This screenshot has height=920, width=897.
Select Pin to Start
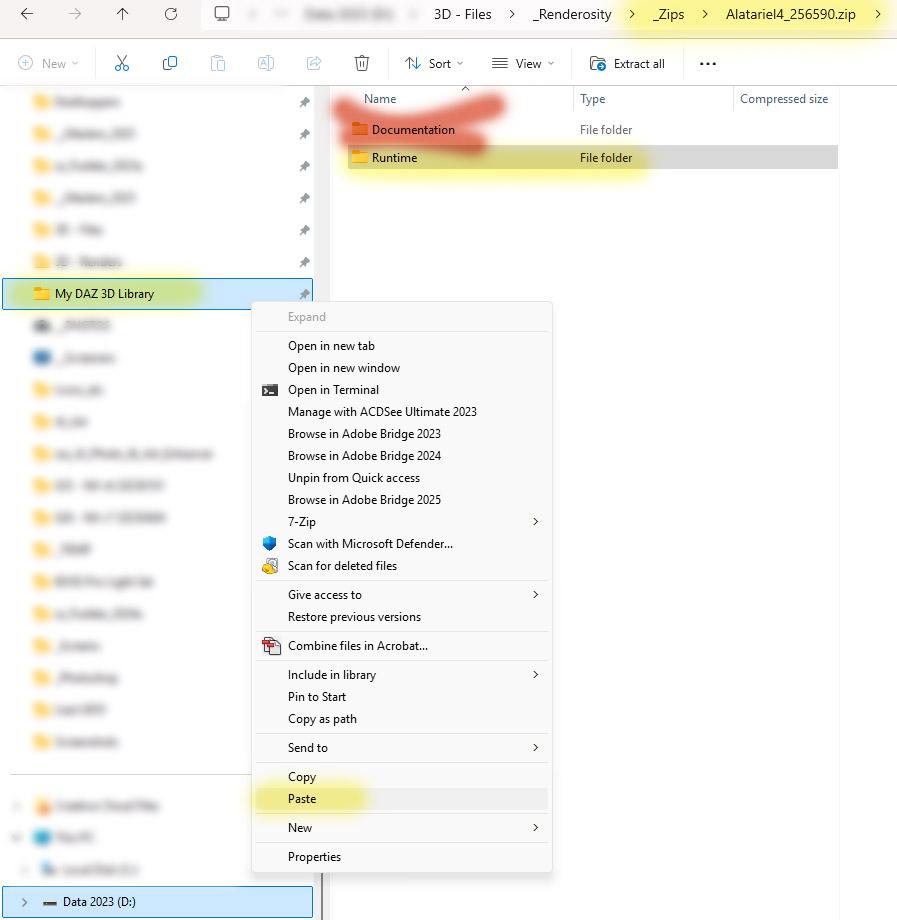[x=401, y=697]
